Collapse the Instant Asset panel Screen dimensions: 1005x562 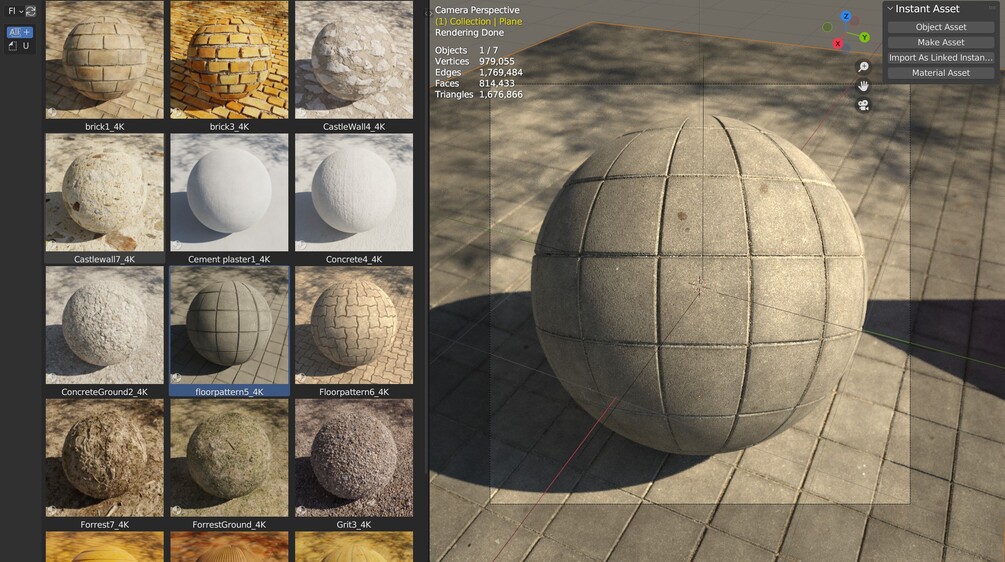(890, 9)
